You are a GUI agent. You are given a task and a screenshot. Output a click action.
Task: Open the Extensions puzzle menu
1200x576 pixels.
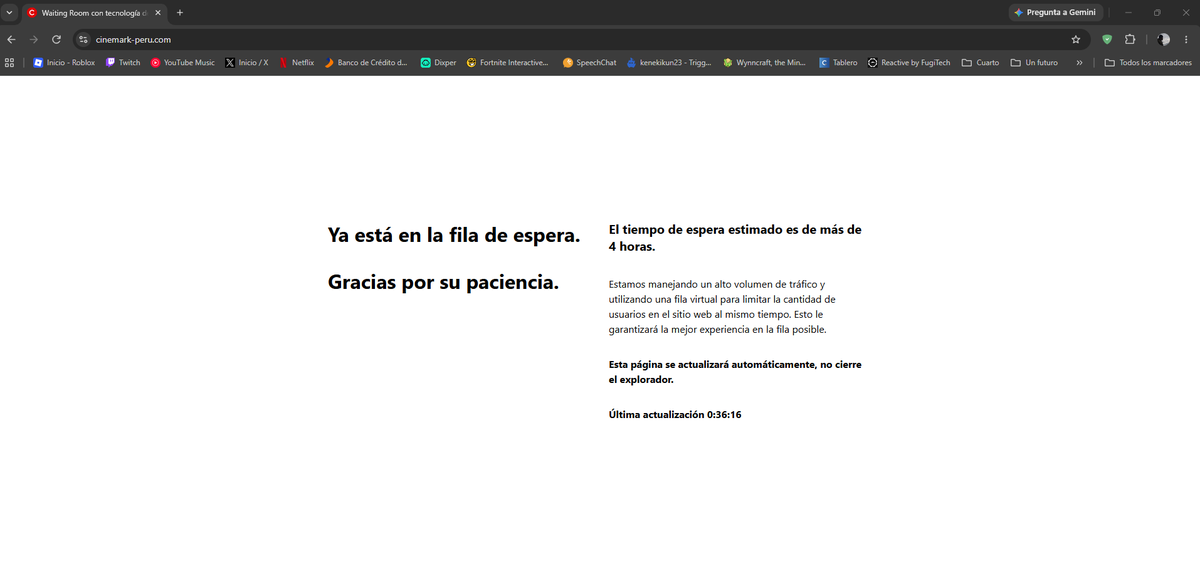(1130, 39)
